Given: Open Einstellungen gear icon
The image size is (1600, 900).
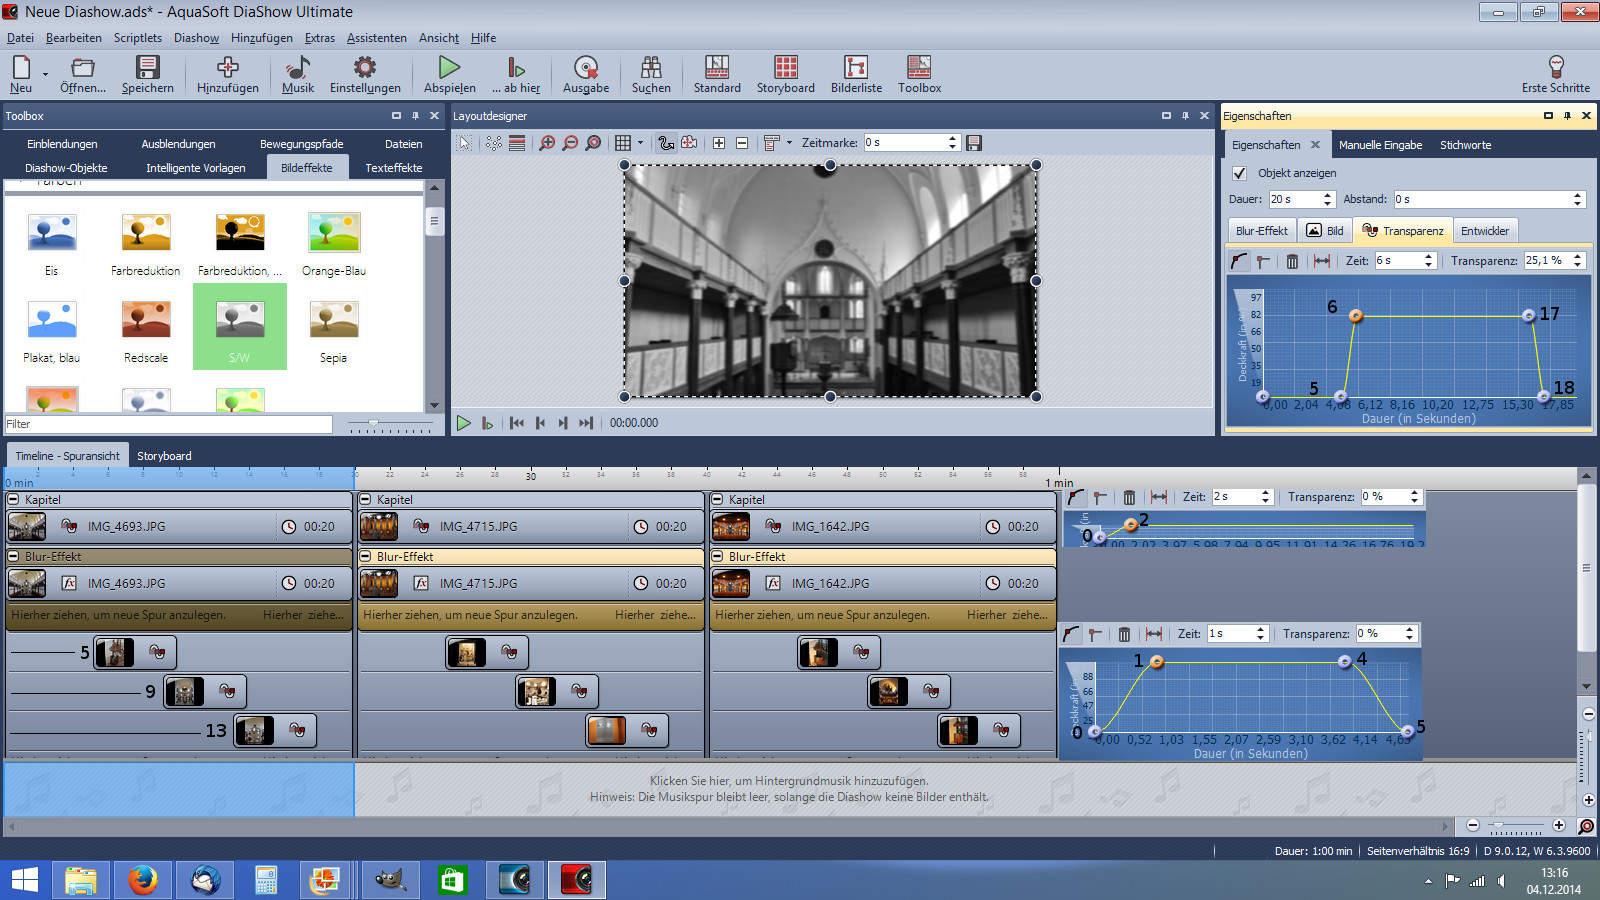Looking at the screenshot, I should click(365, 67).
